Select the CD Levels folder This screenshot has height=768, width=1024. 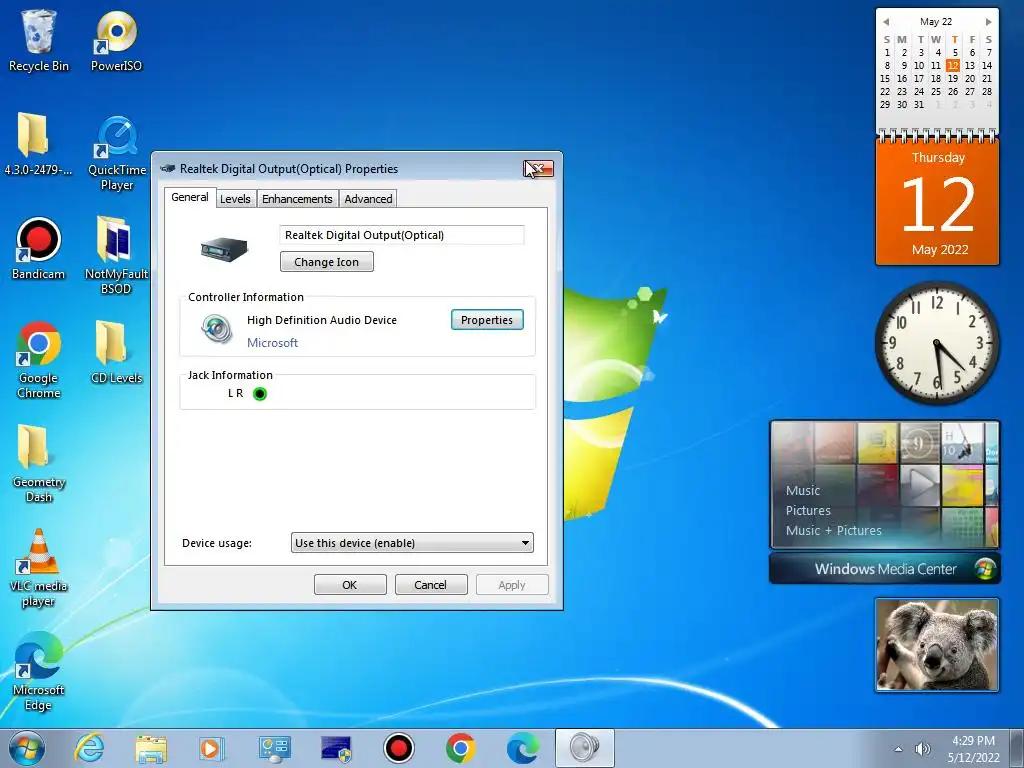(116, 351)
